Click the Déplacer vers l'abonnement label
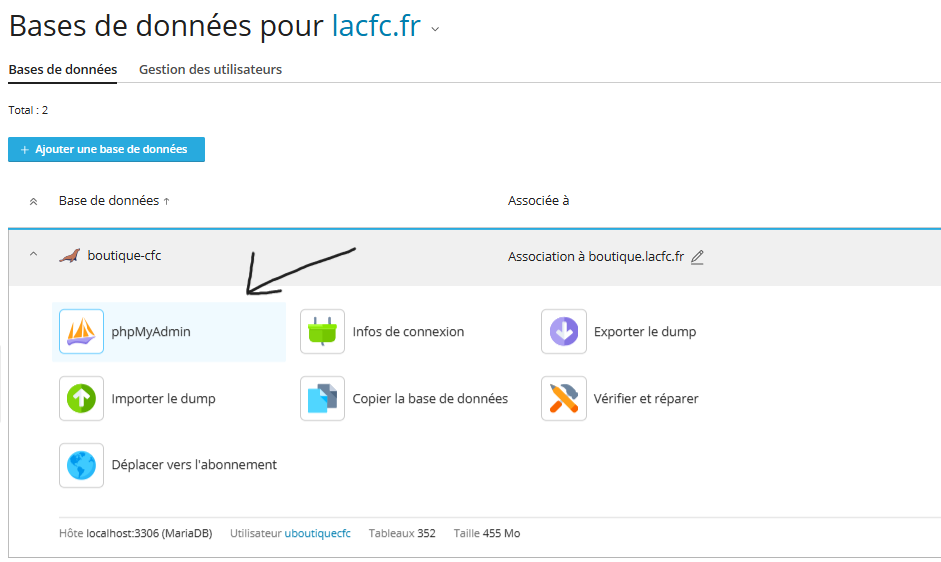Image resolution: width=941 pixels, height=562 pixels. coord(194,465)
